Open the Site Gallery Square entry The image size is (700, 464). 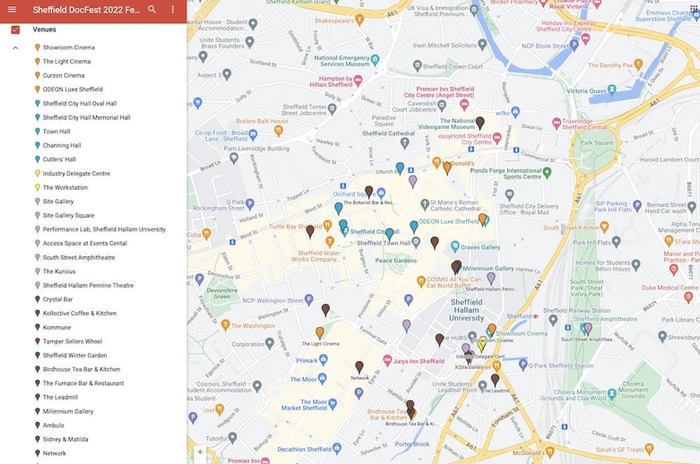69,215
